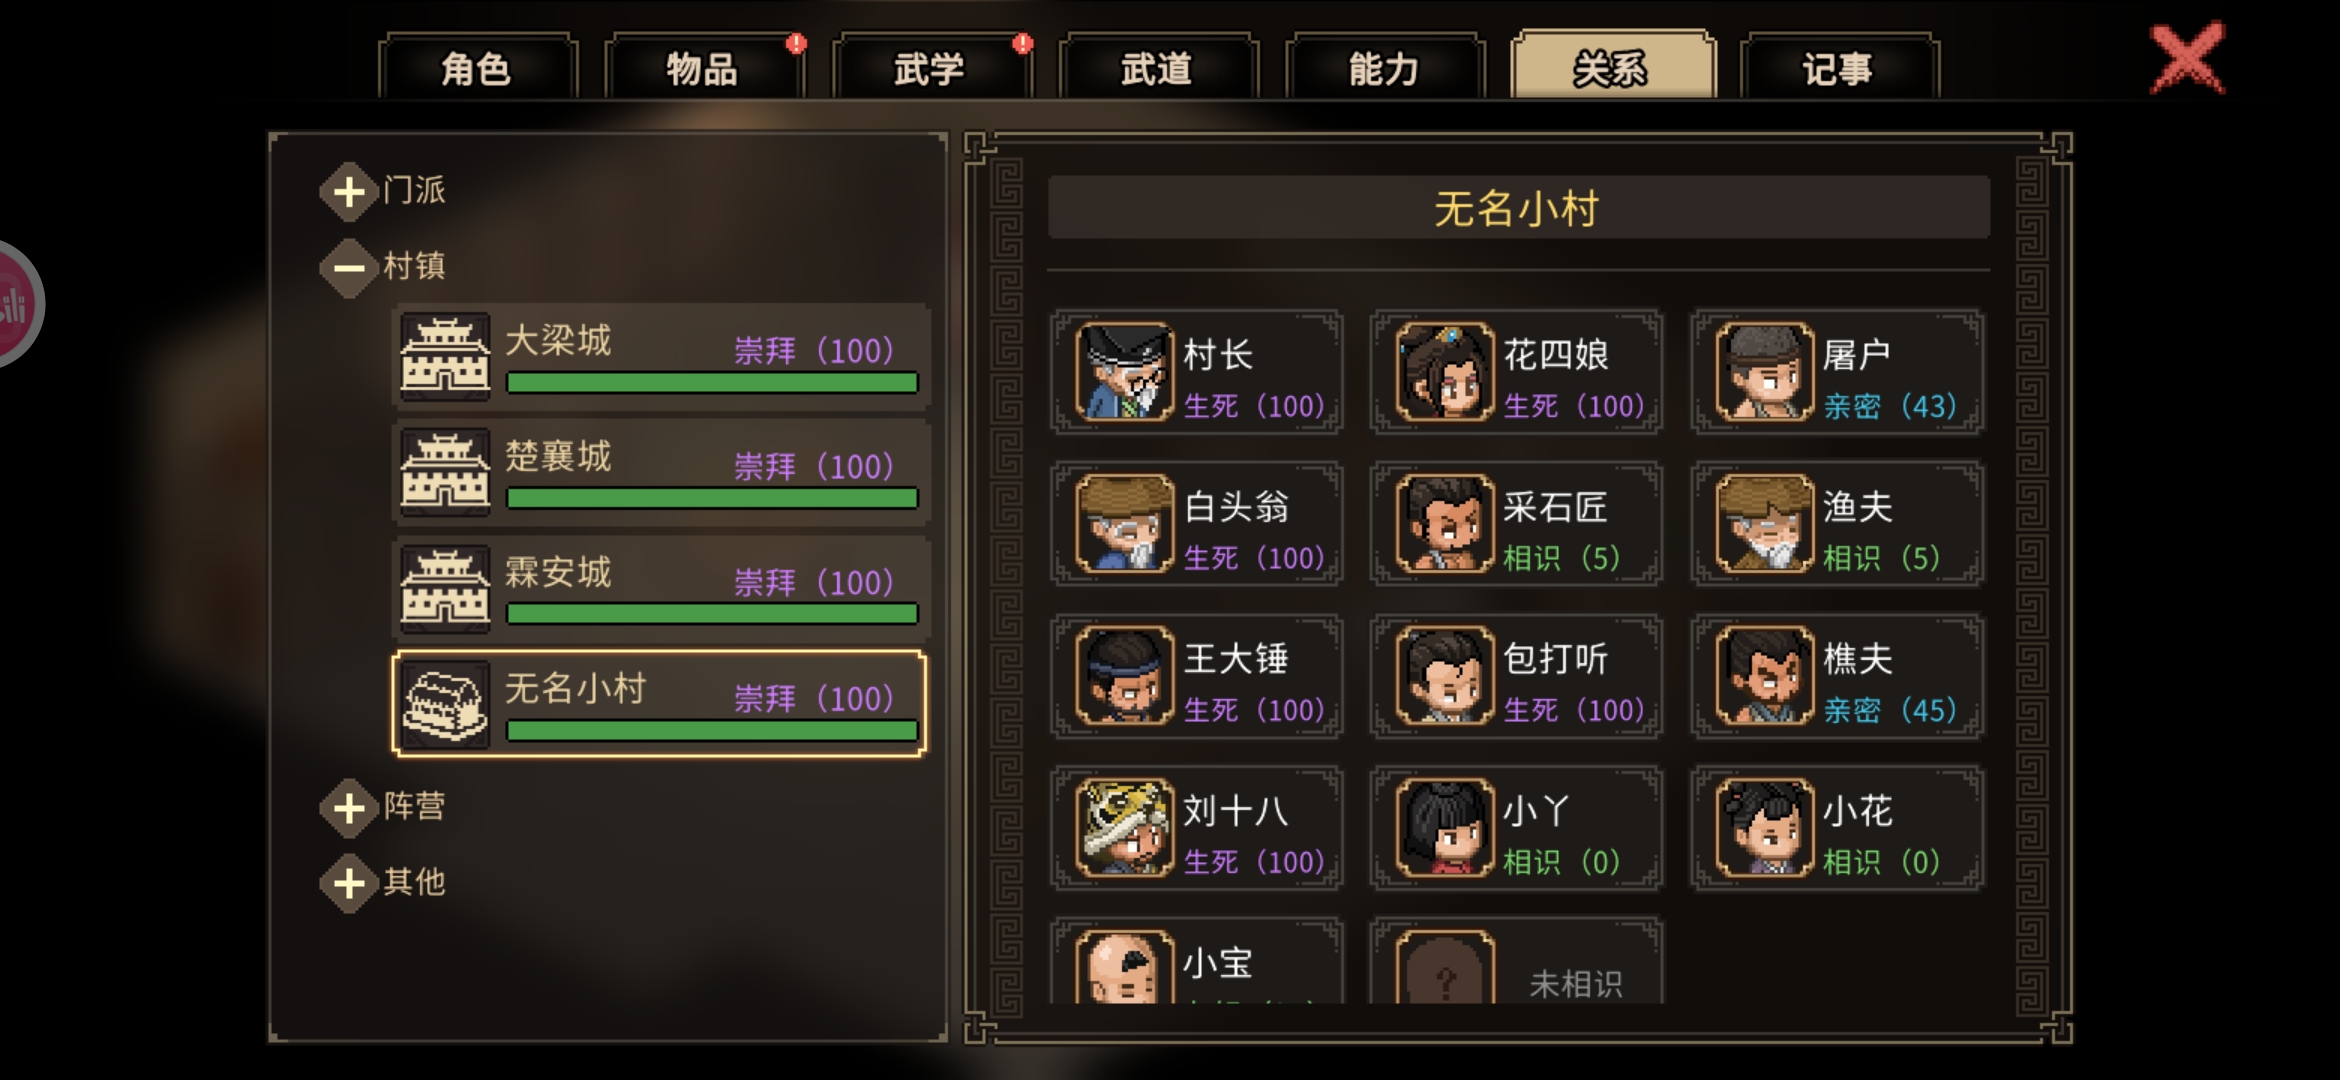The width and height of the screenshot is (2340, 1080).
Task: Open the 物品 tab
Action: tap(703, 68)
